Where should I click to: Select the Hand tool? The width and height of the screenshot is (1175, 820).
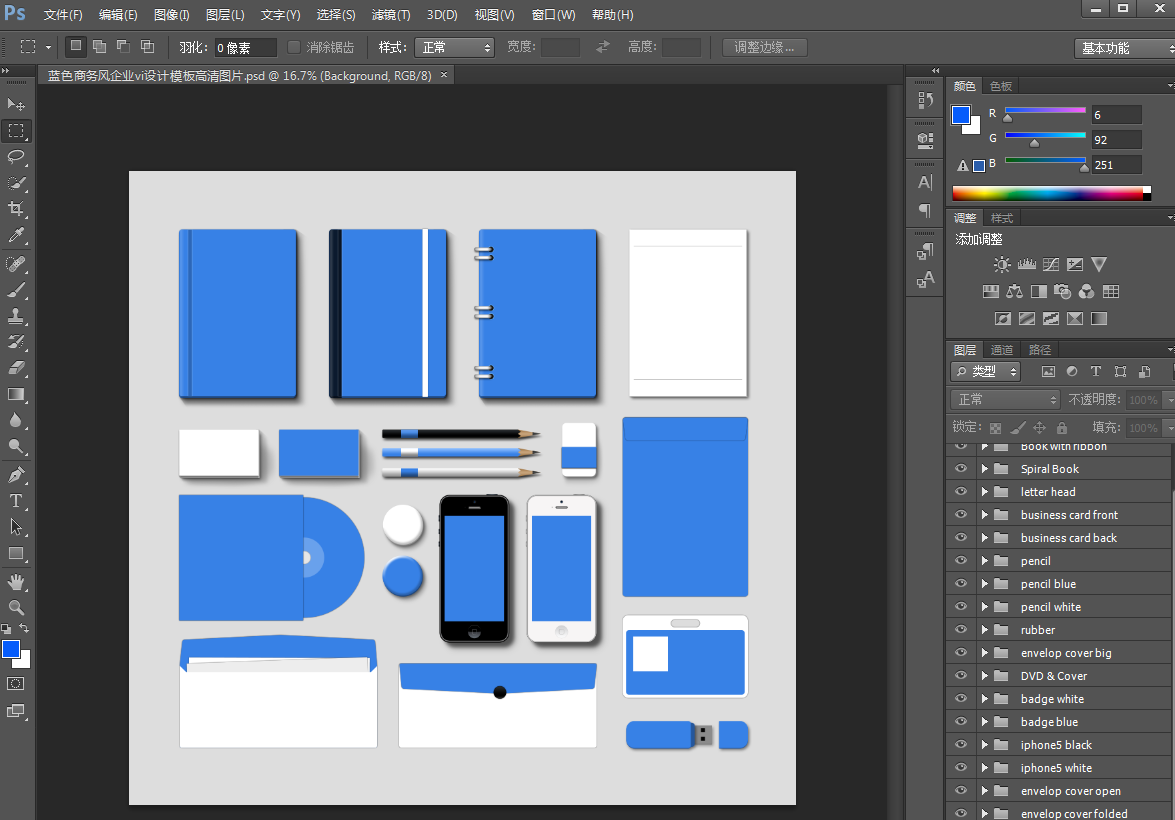pyautogui.click(x=16, y=581)
